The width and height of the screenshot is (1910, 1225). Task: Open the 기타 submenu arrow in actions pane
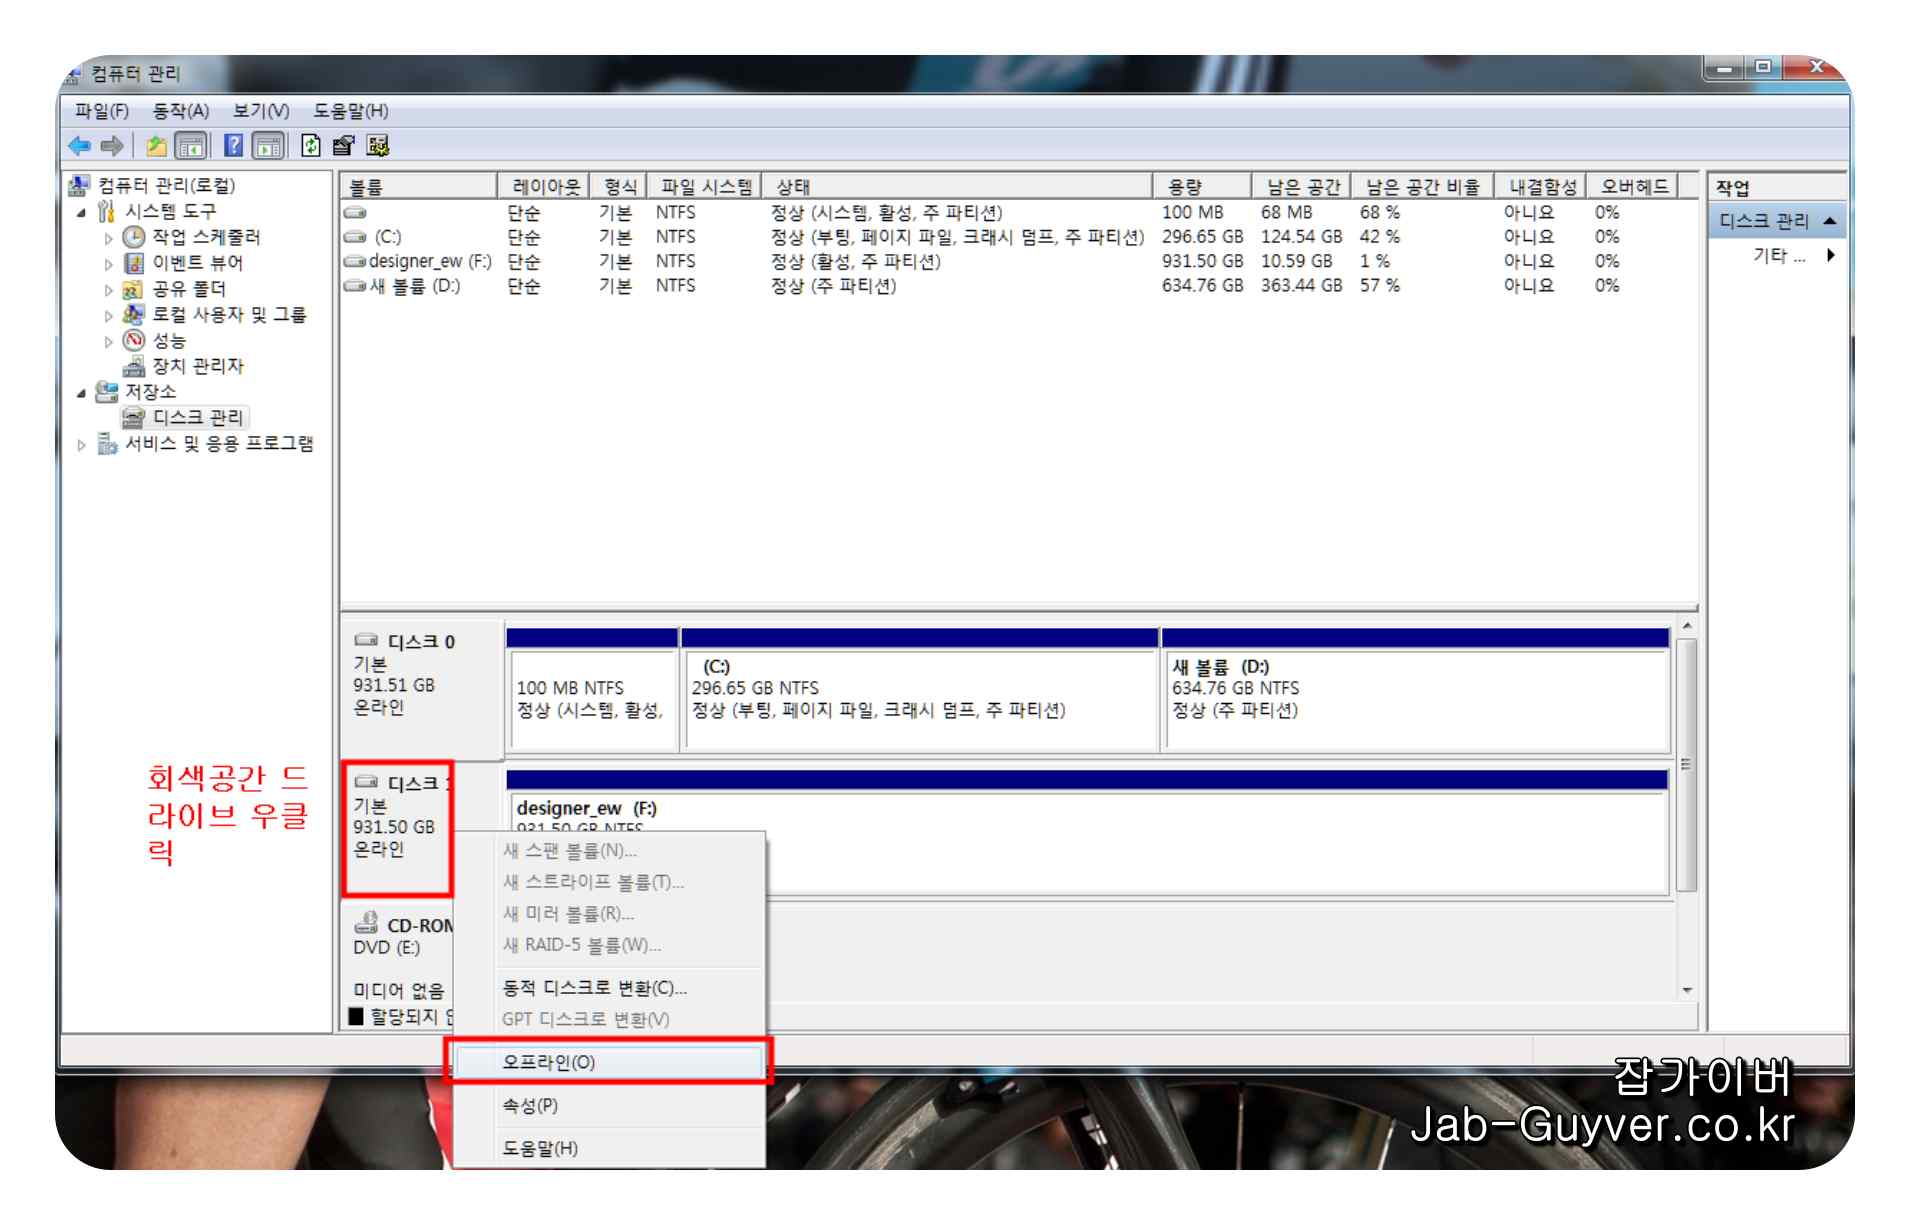[1831, 256]
